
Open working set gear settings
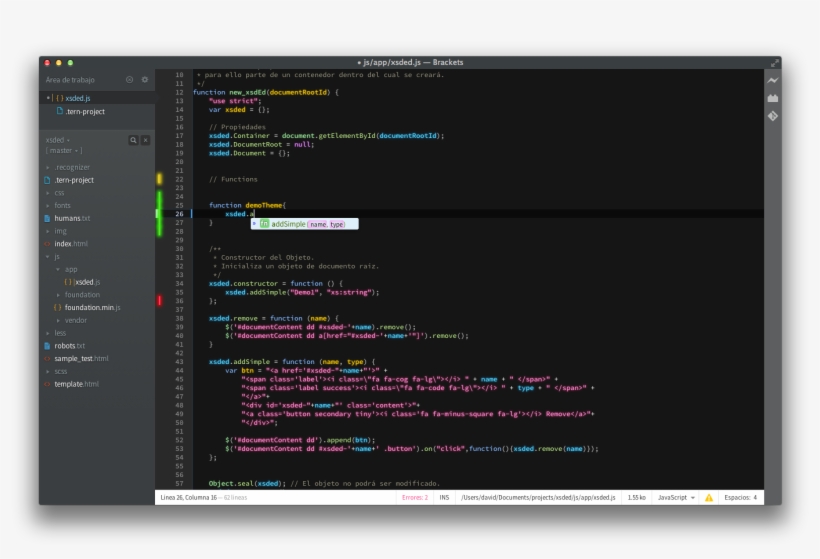(x=145, y=79)
